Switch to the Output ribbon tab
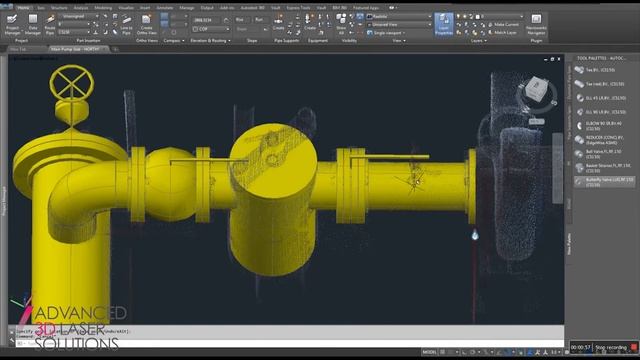640x360 pixels. click(207, 8)
